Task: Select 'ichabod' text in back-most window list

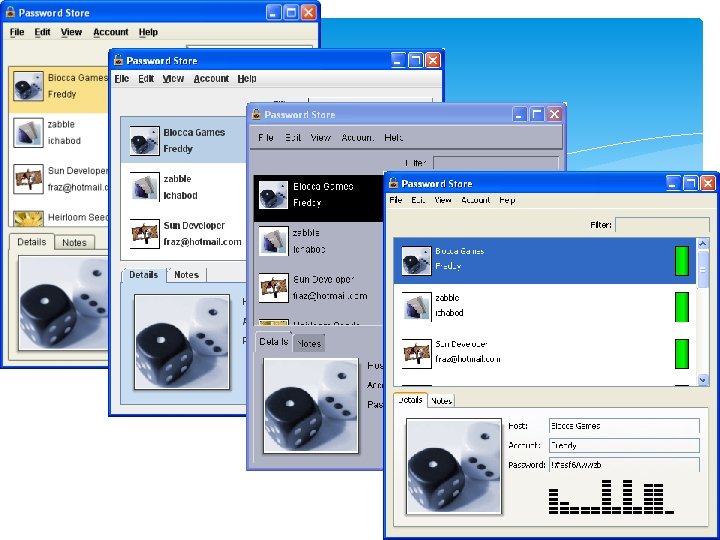Action: pyautogui.click(x=64, y=141)
